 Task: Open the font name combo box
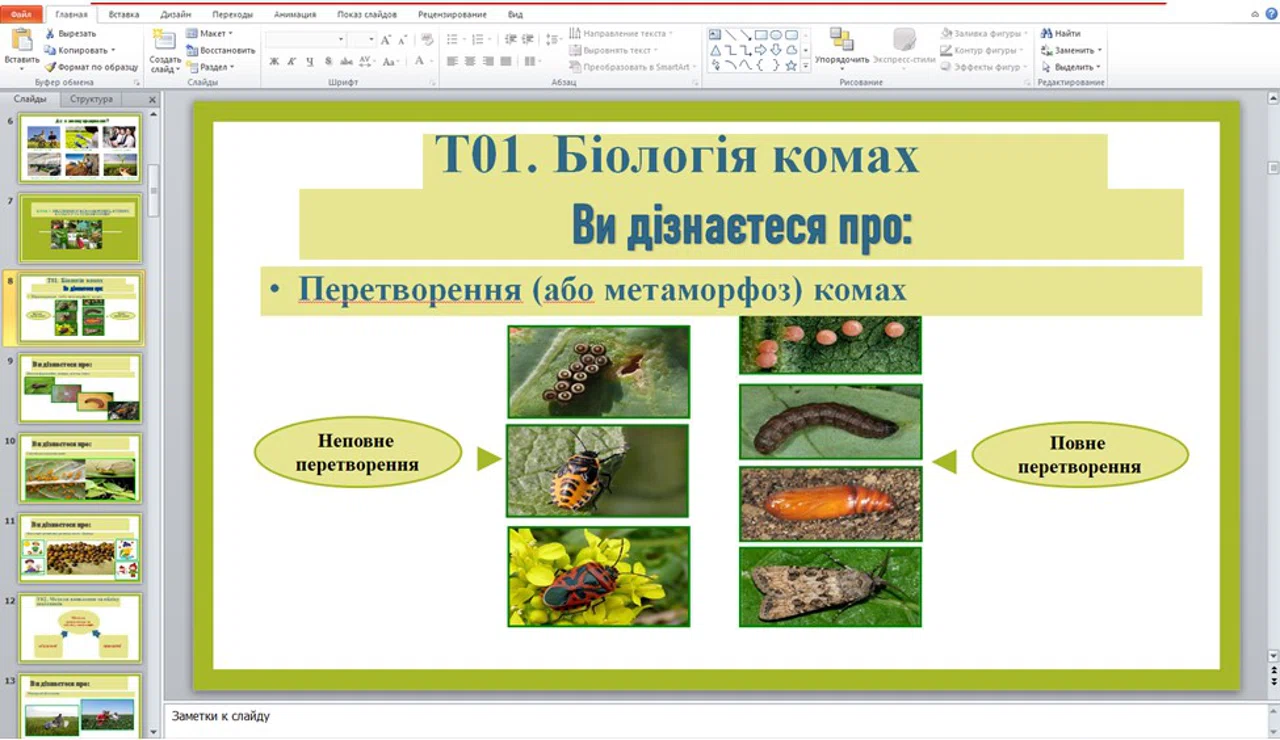(x=306, y=40)
